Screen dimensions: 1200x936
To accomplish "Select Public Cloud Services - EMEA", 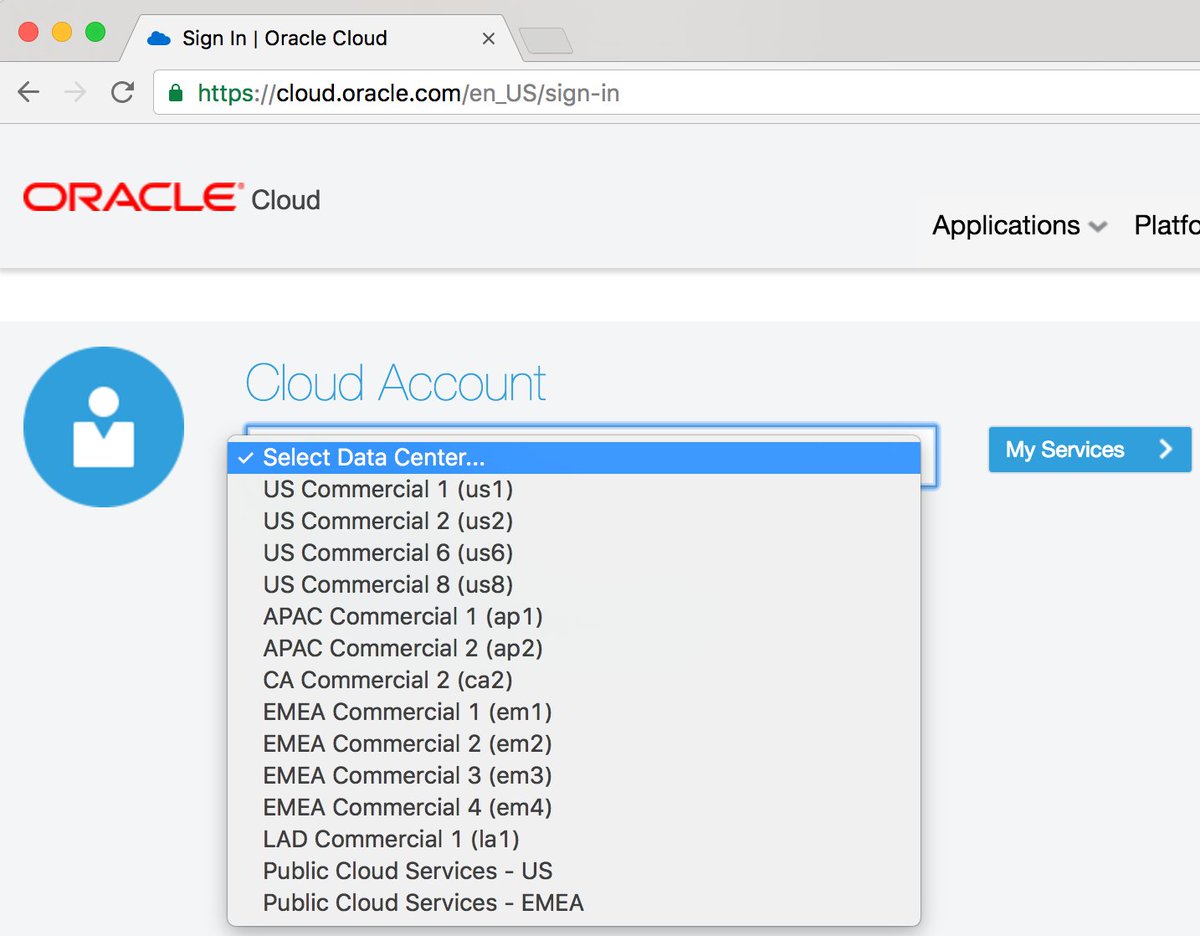I will pos(574,903).
